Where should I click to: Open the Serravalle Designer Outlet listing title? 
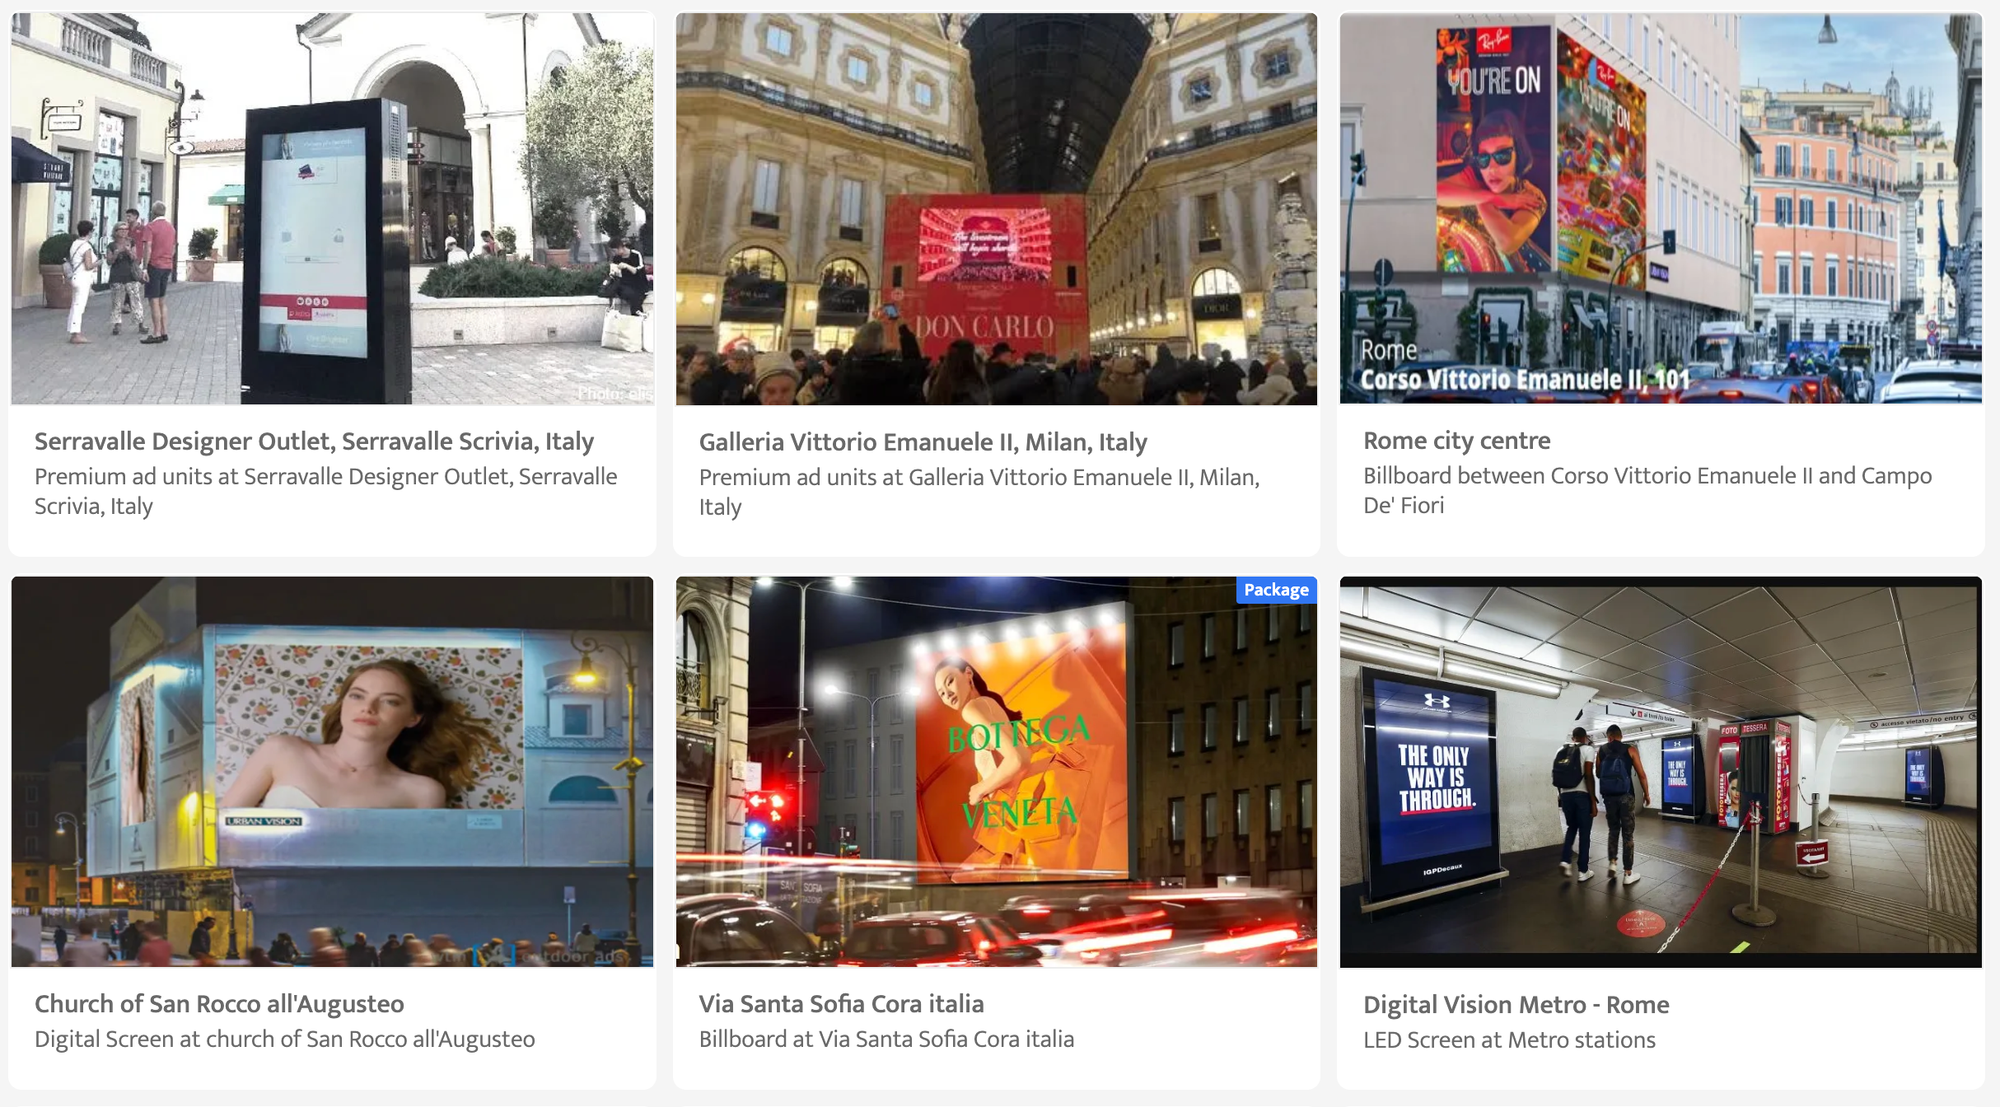point(314,441)
